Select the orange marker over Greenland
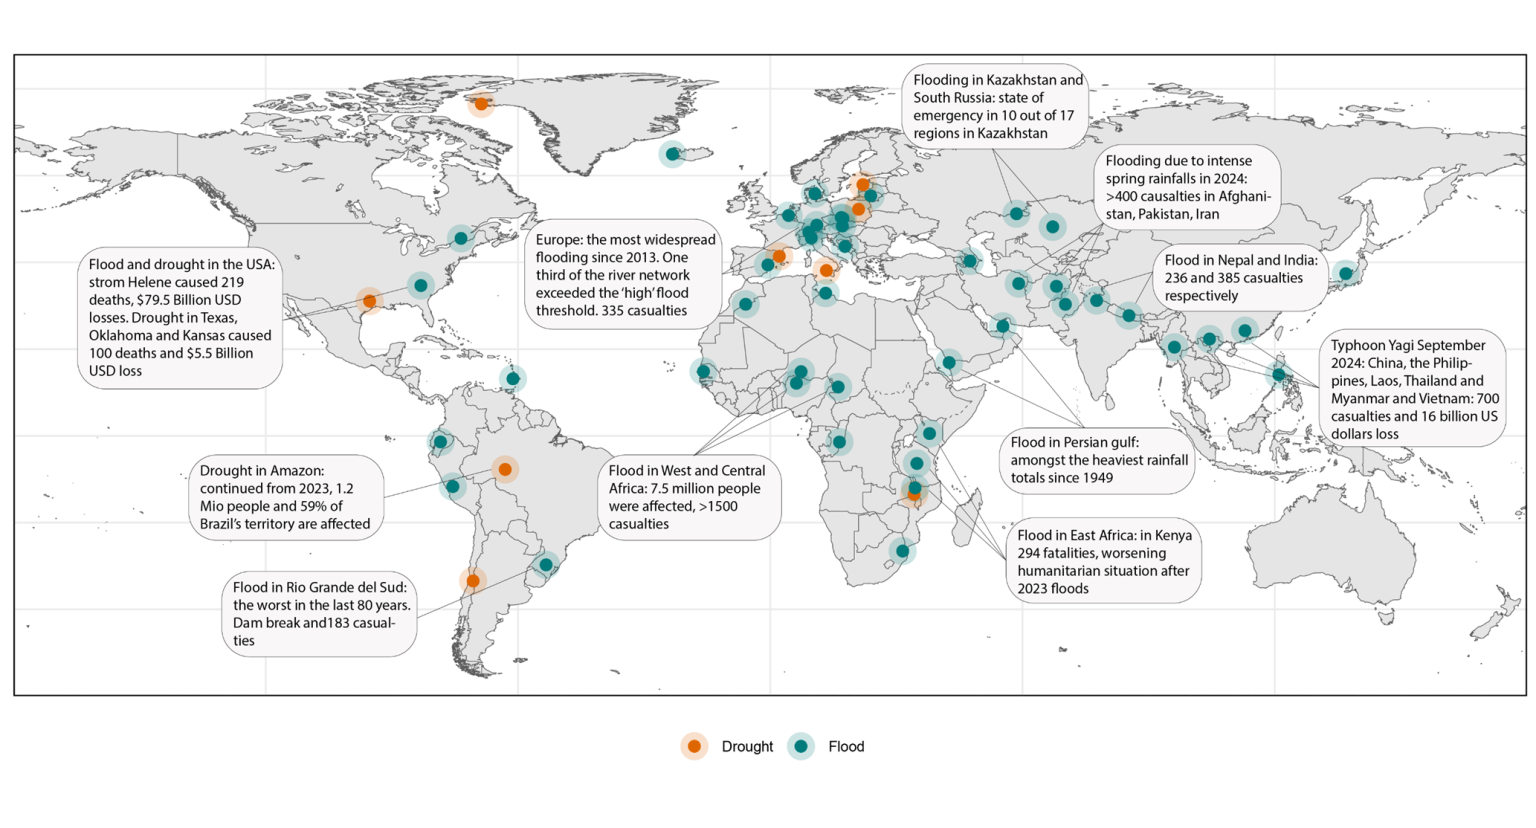The height and width of the screenshot is (828, 1536). tap(482, 103)
